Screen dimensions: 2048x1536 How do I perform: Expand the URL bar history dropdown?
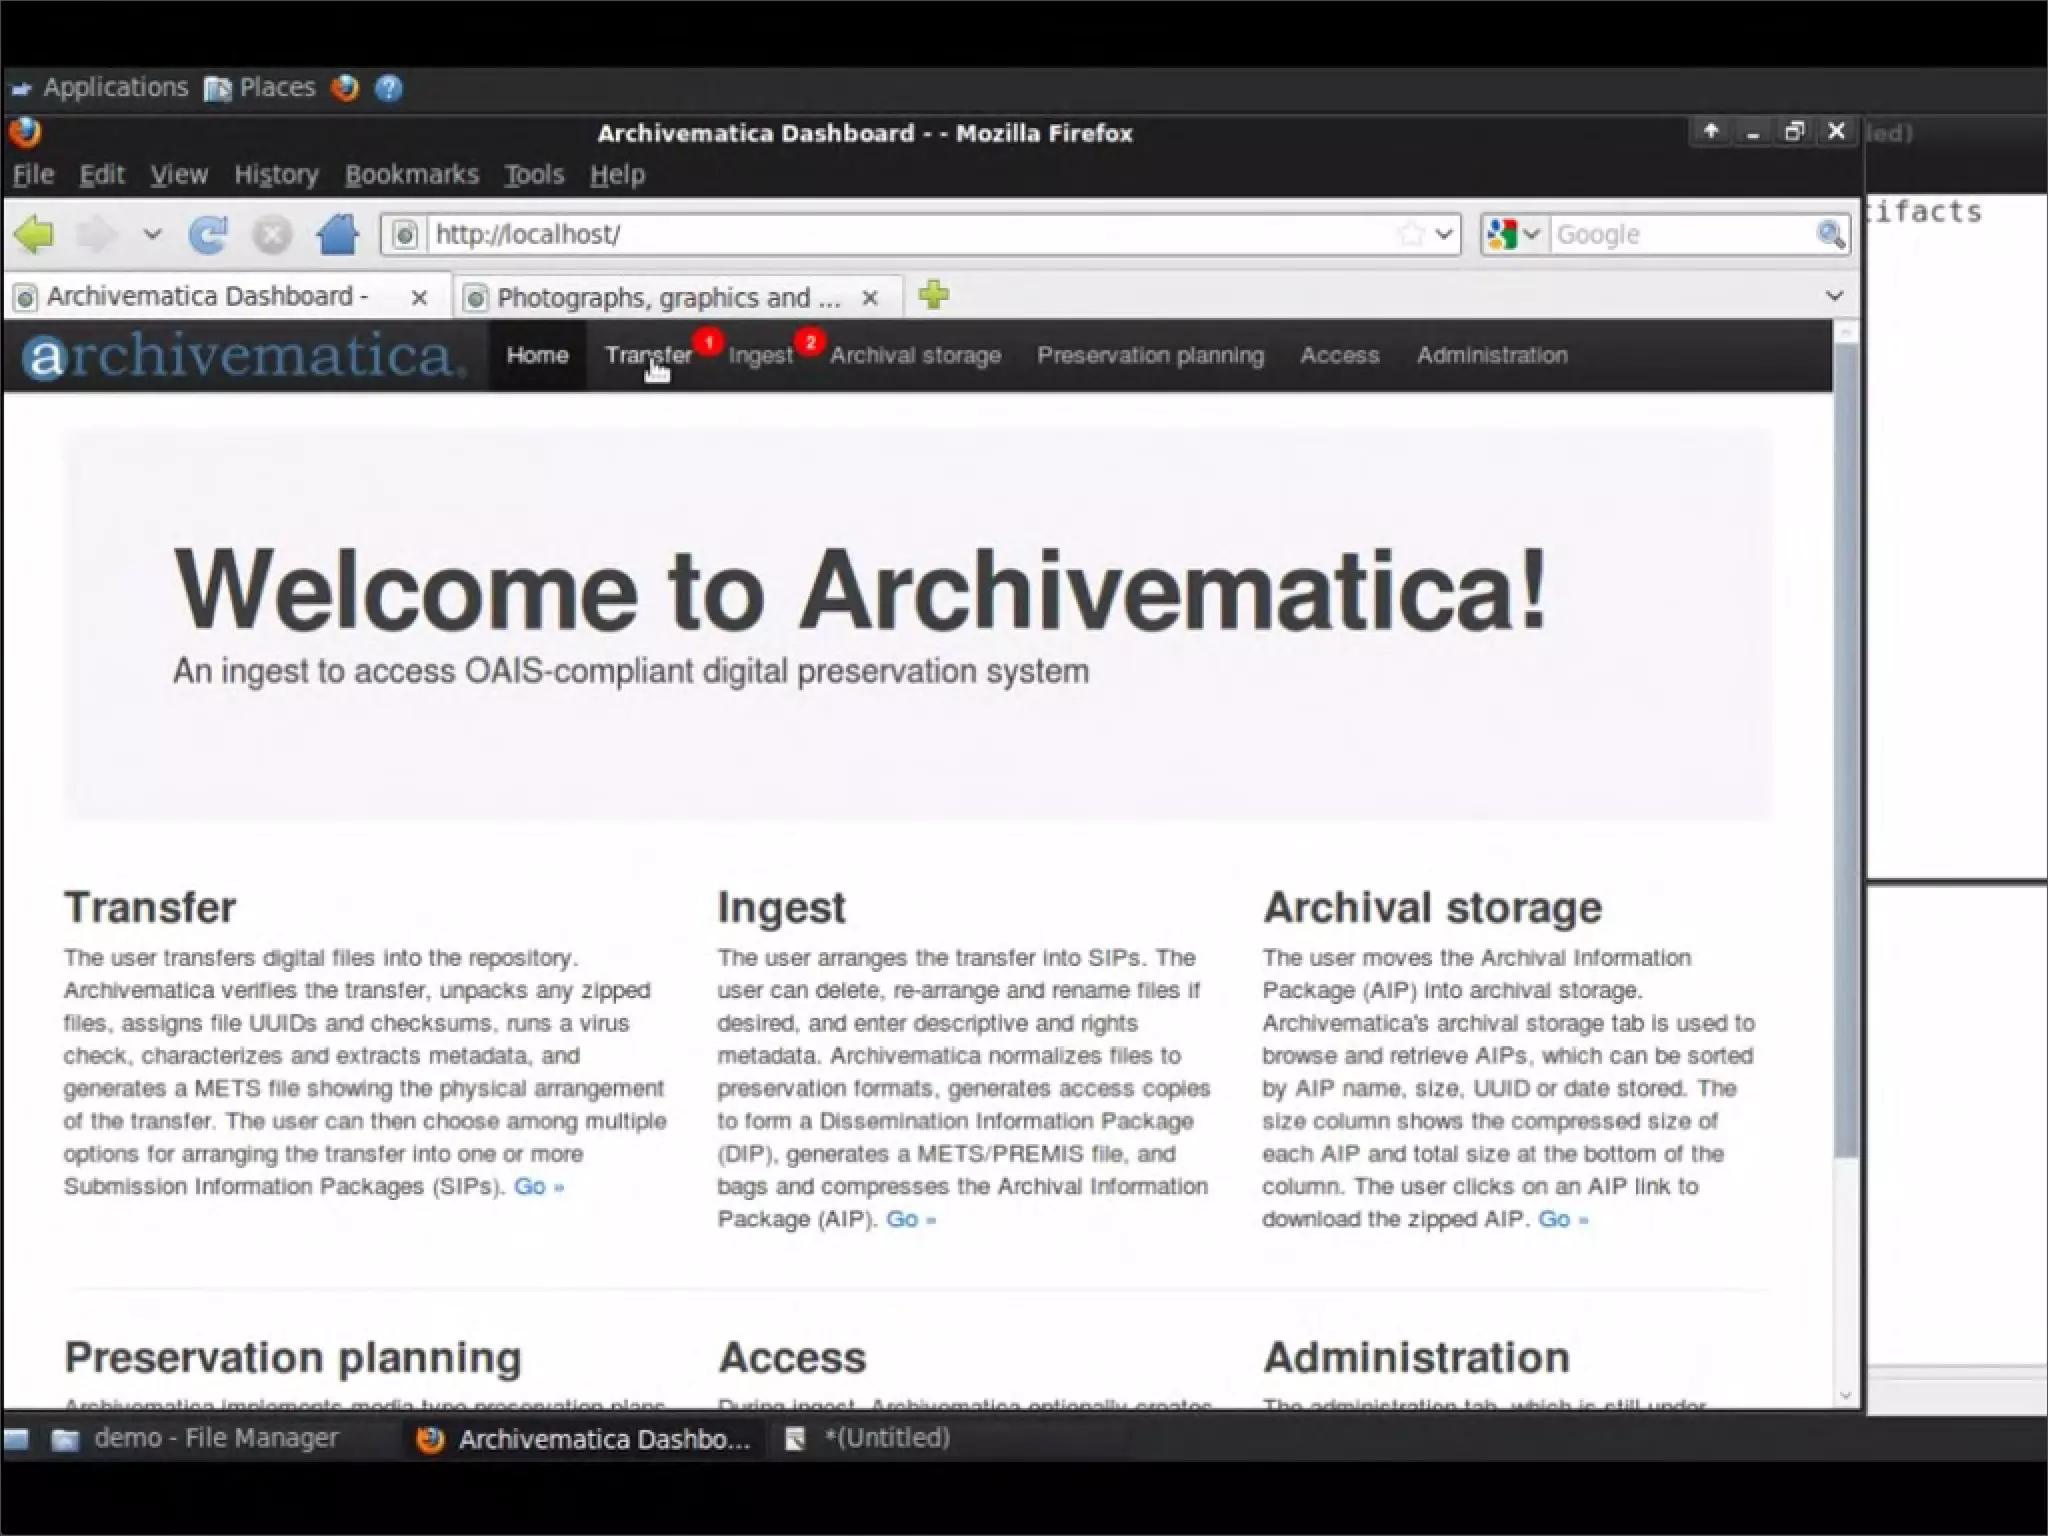coord(1443,235)
